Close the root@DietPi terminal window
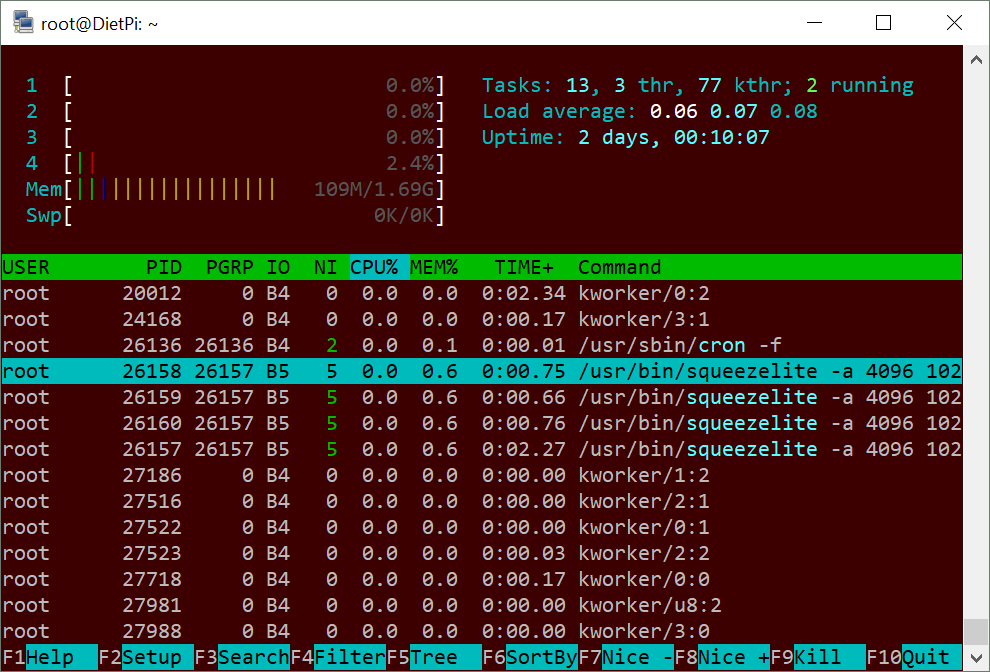Viewport: 990px width, 672px height. (x=954, y=23)
